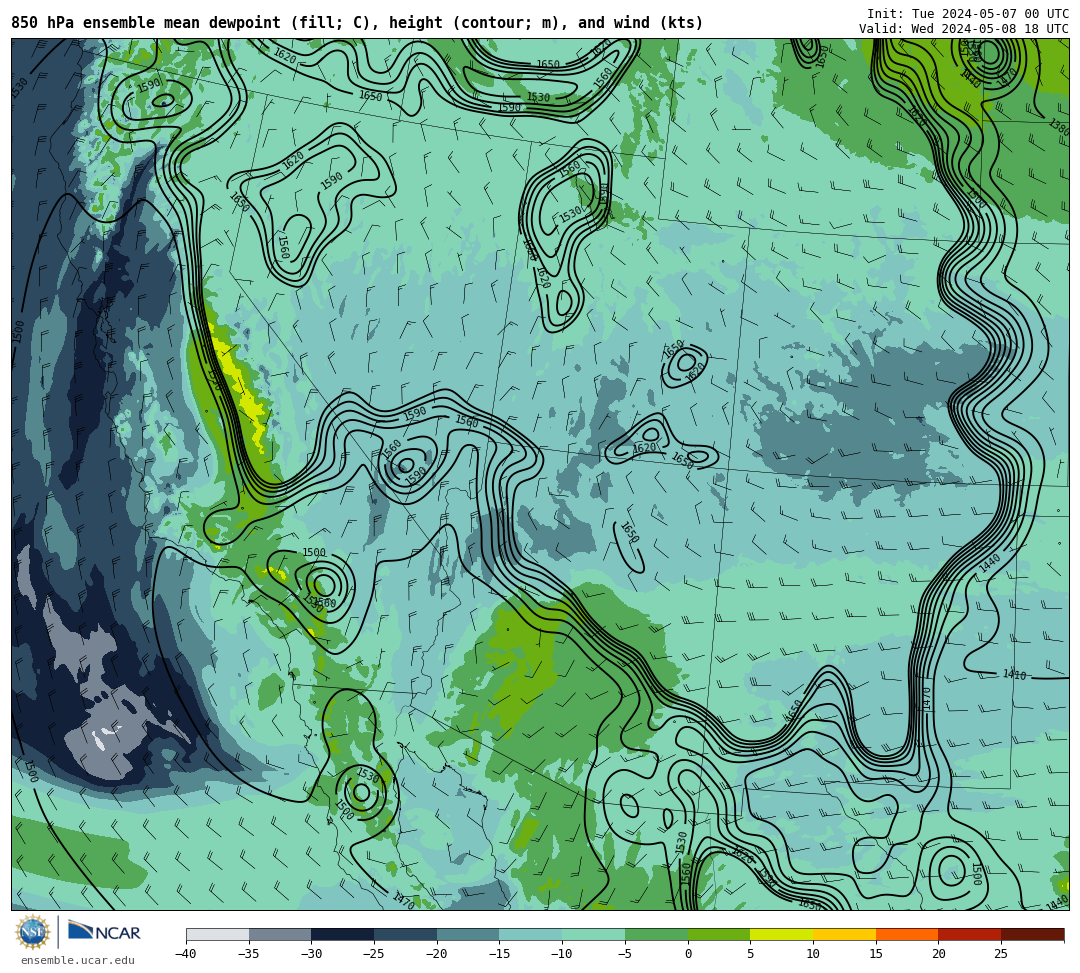Click the darkest swatch above 25
This screenshot has height=973, width=1080.
(x=1032, y=934)
